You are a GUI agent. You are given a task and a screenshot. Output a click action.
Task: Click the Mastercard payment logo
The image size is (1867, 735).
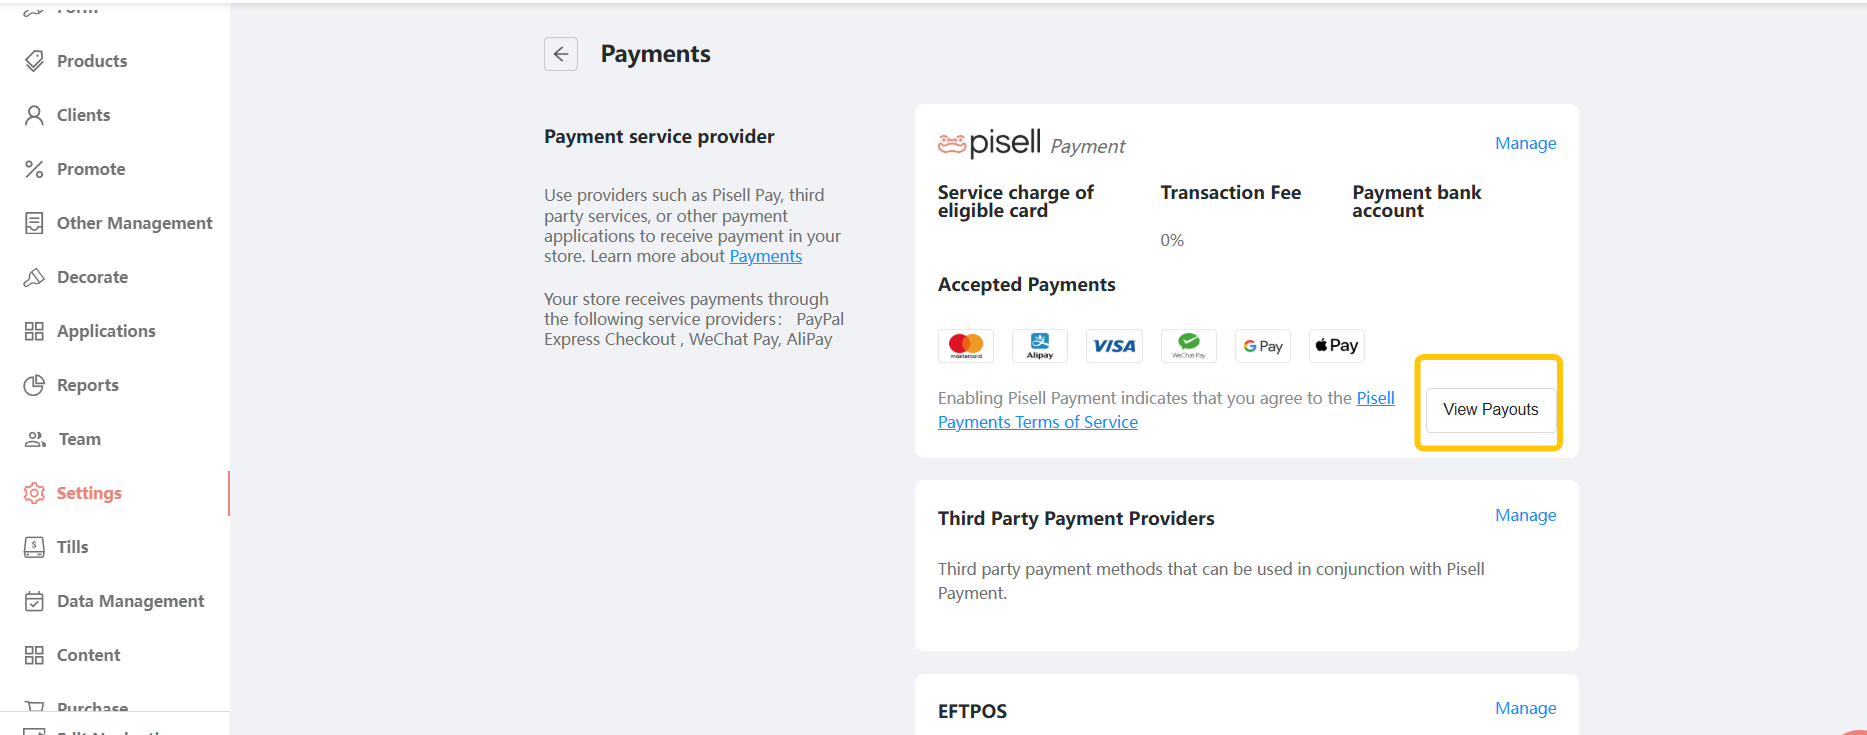pyautogui.click(x=966, y=346)
